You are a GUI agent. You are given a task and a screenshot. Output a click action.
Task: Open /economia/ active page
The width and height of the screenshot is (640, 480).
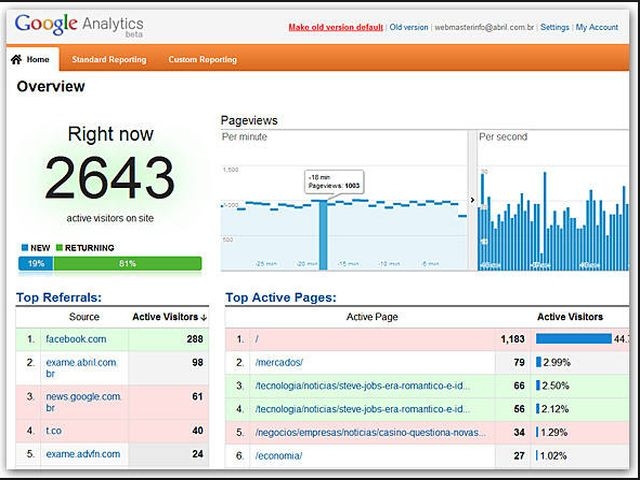tap(278, 456)
